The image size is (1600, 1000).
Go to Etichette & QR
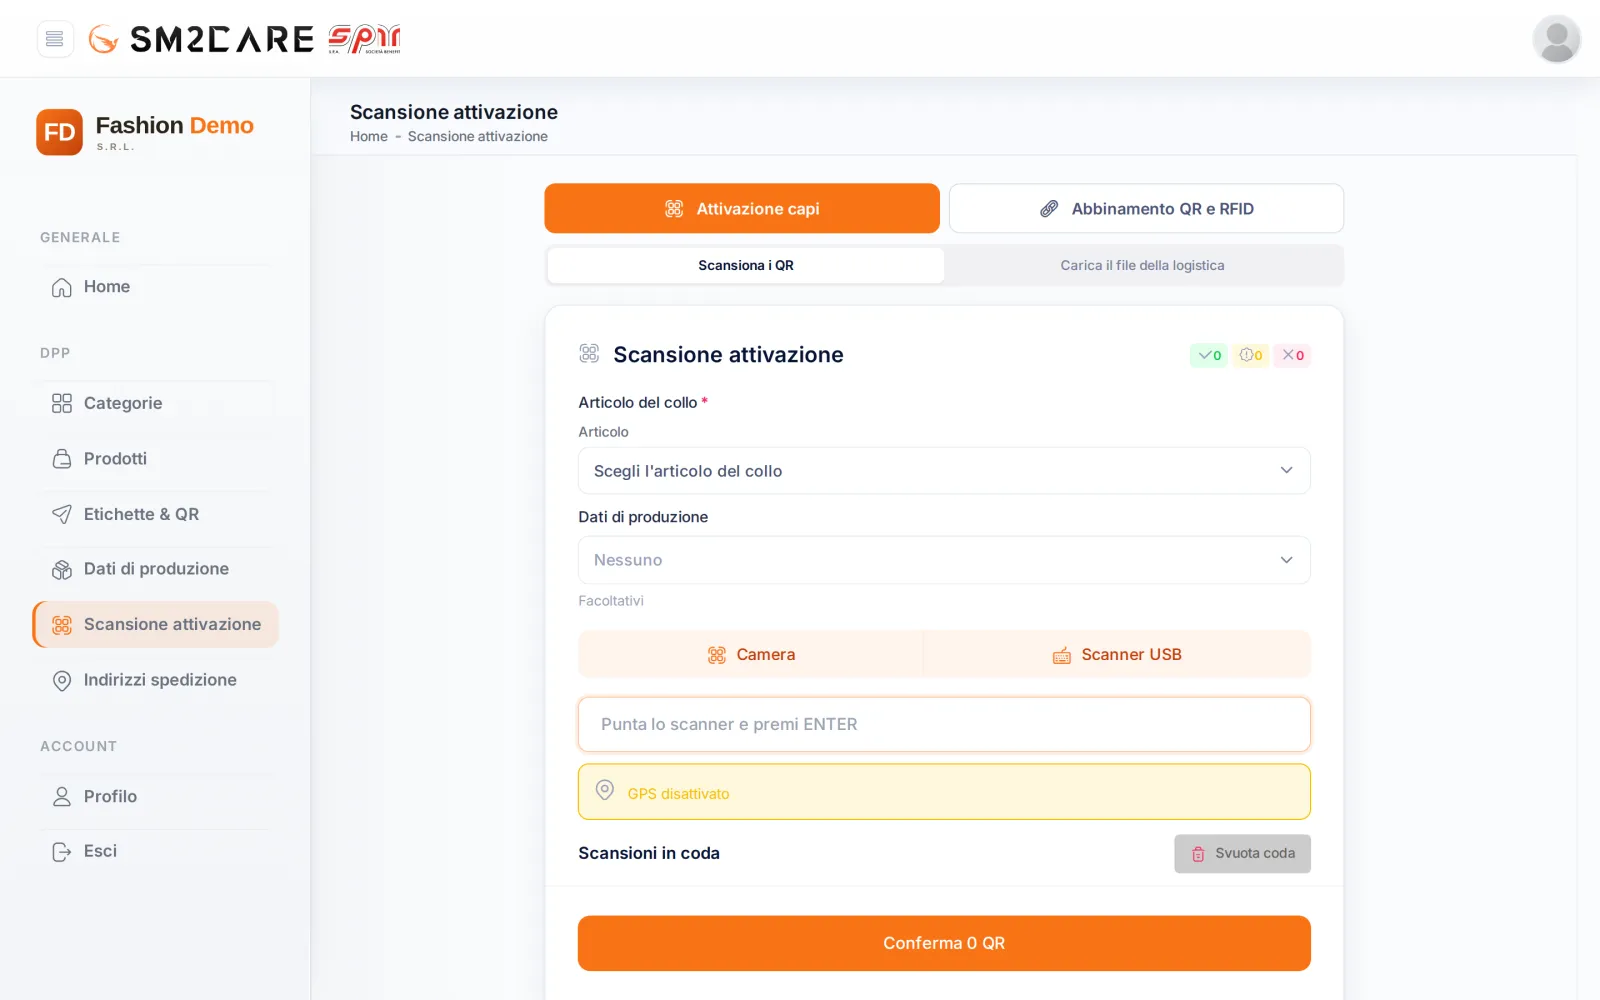tap(155, 514)
